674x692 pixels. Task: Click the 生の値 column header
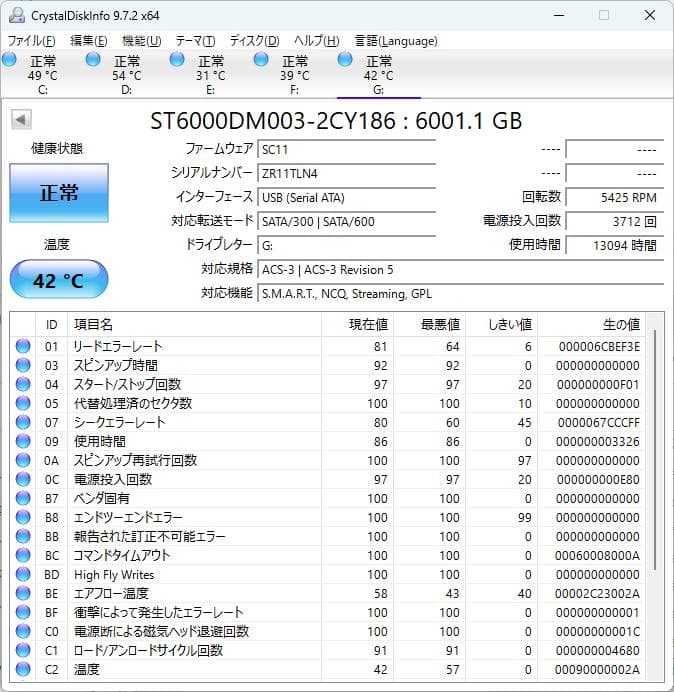(591, 324)
